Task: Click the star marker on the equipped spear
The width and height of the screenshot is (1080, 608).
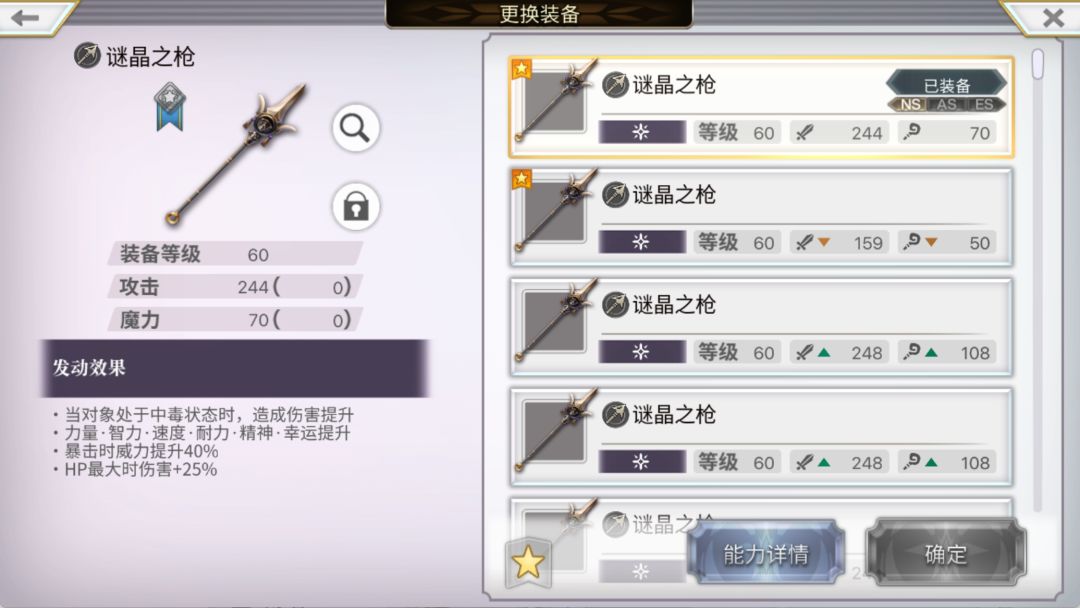Action: pos(521,68)
